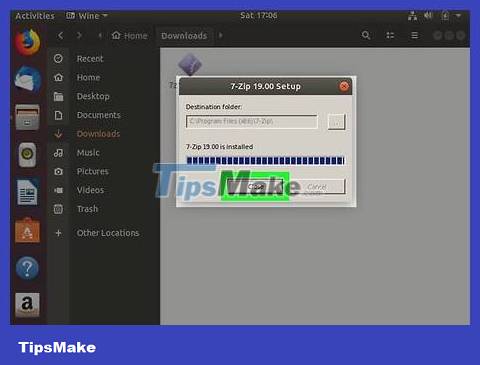Viewport: 480px width, 365px height.
Task: Click the path bar right scroll arrow
Action: point(221,35)
